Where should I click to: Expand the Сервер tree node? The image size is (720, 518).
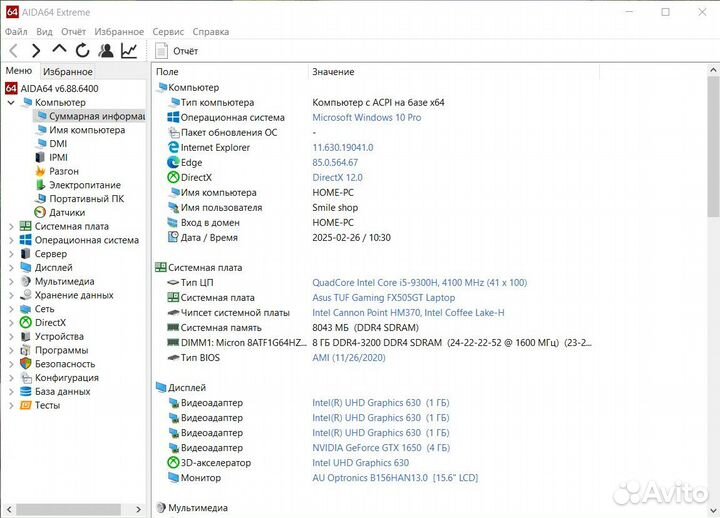(11, 254)
